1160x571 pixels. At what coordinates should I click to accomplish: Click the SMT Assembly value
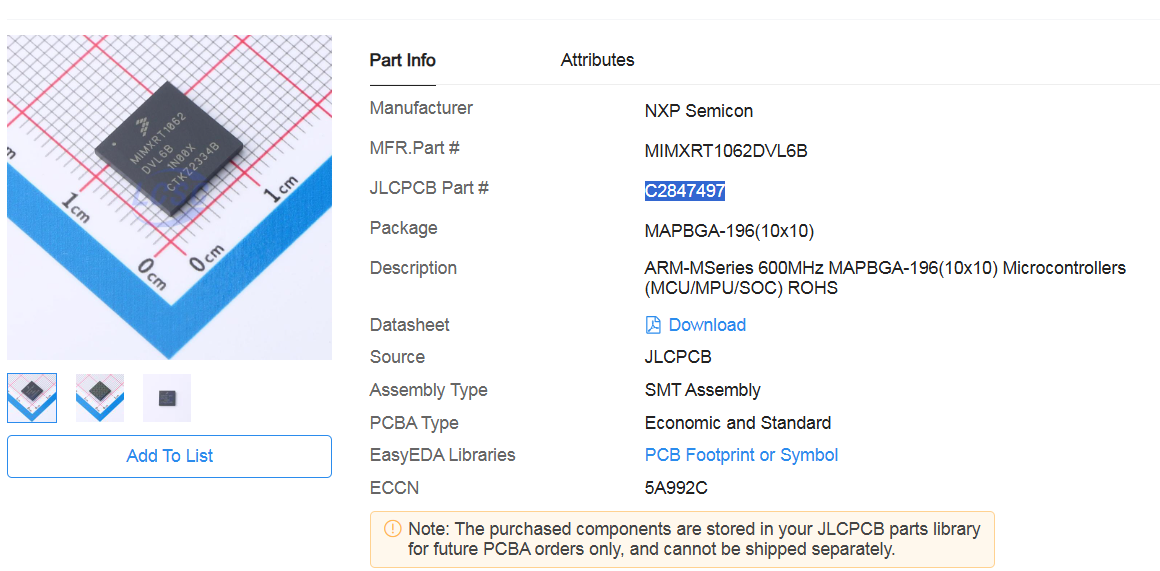click(x=702, y=390)
